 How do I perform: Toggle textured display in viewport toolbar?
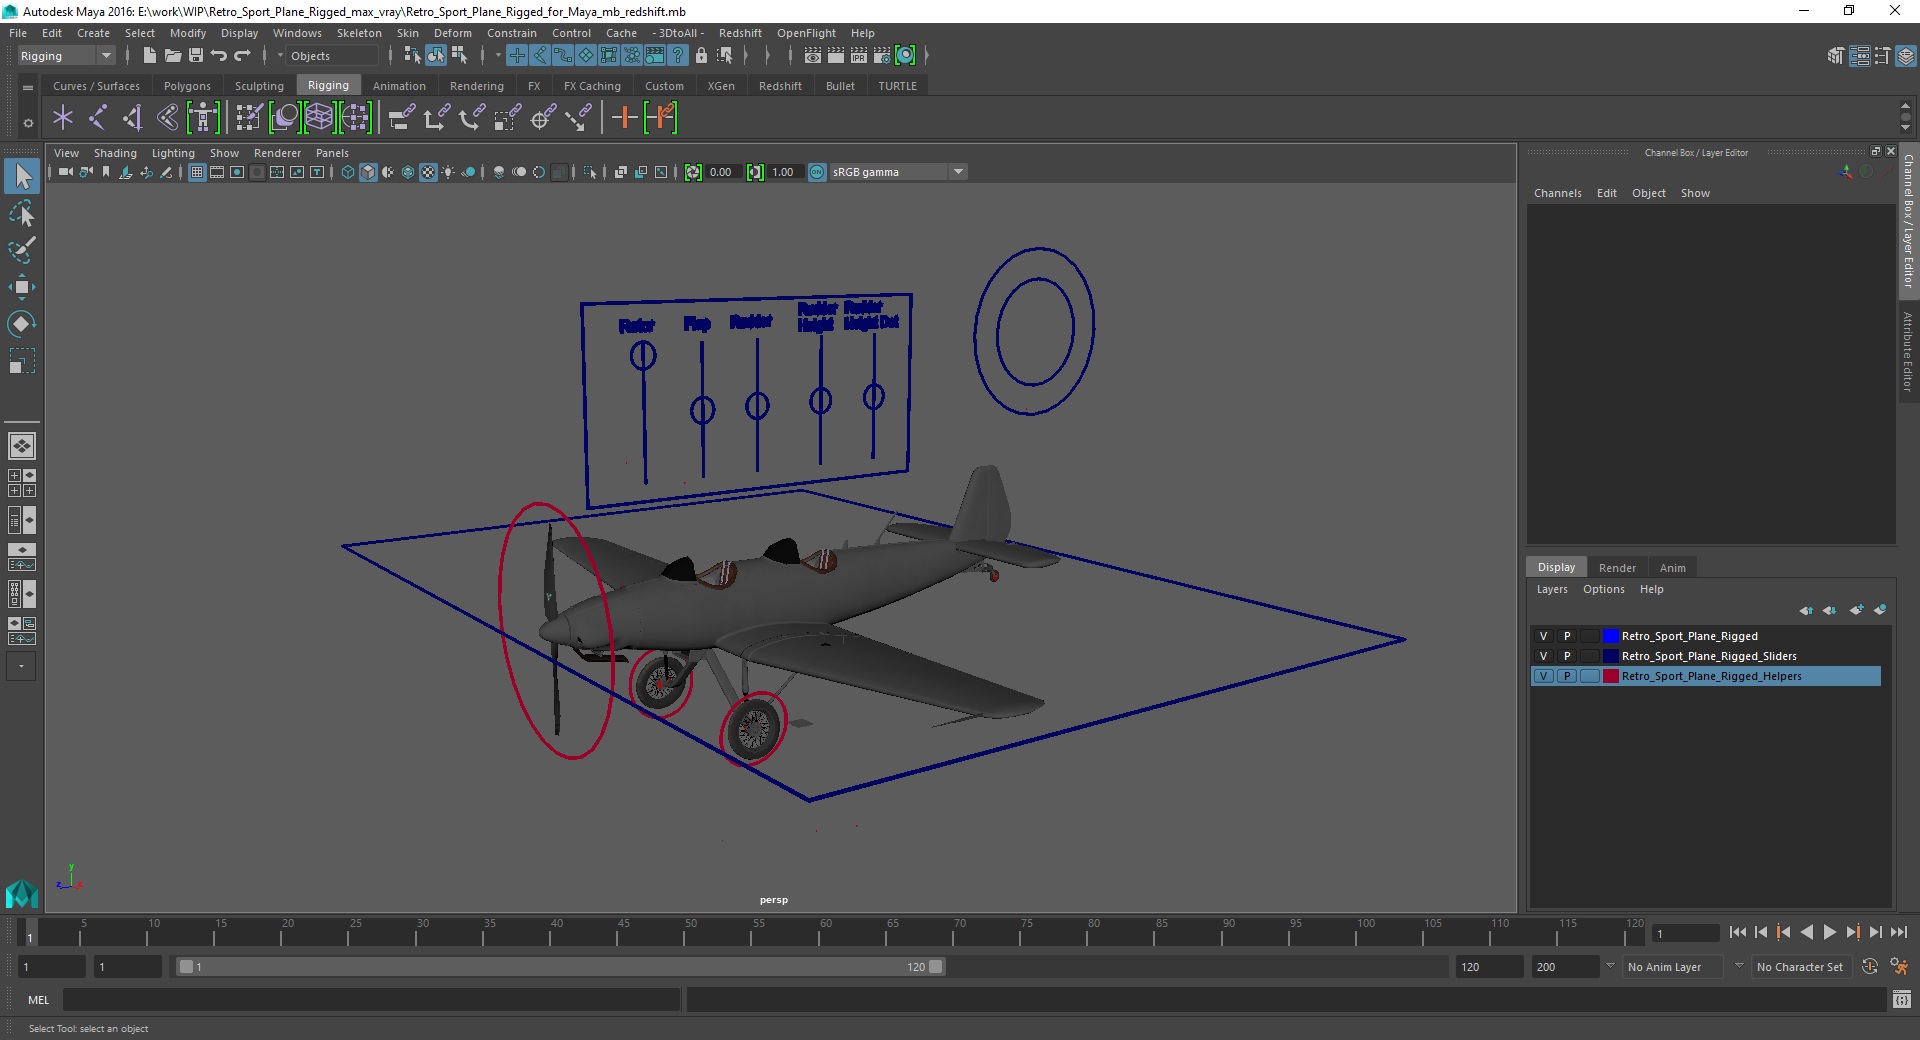[x=428, y=172]
